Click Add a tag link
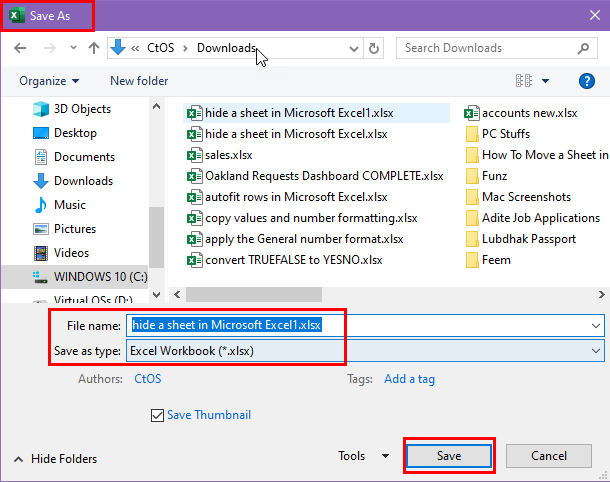This screenshot has width=610, height=482. point(409,379)
